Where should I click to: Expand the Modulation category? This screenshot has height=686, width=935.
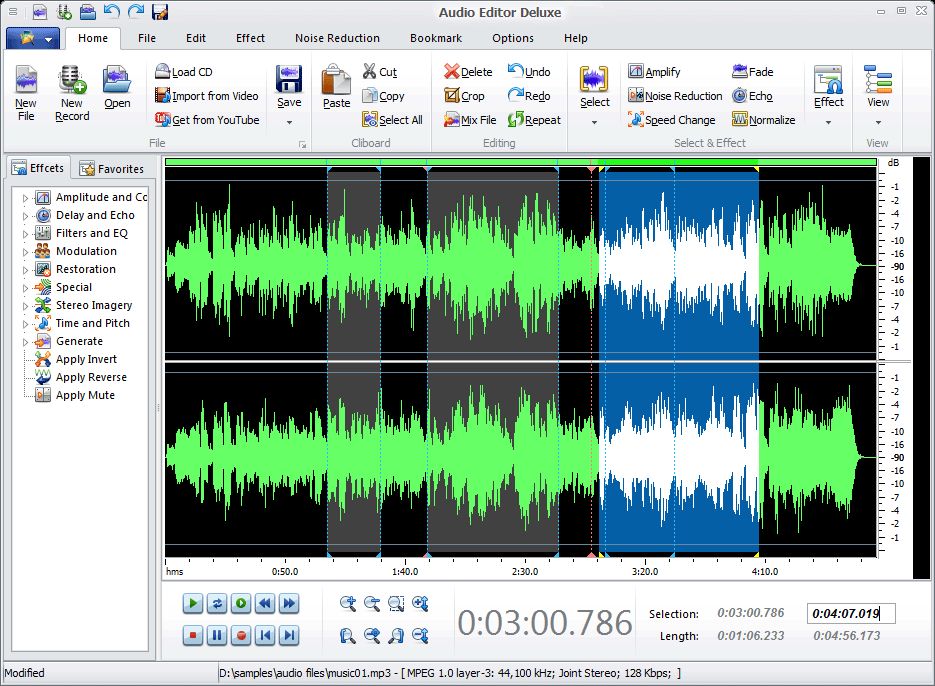pos(25,252)
